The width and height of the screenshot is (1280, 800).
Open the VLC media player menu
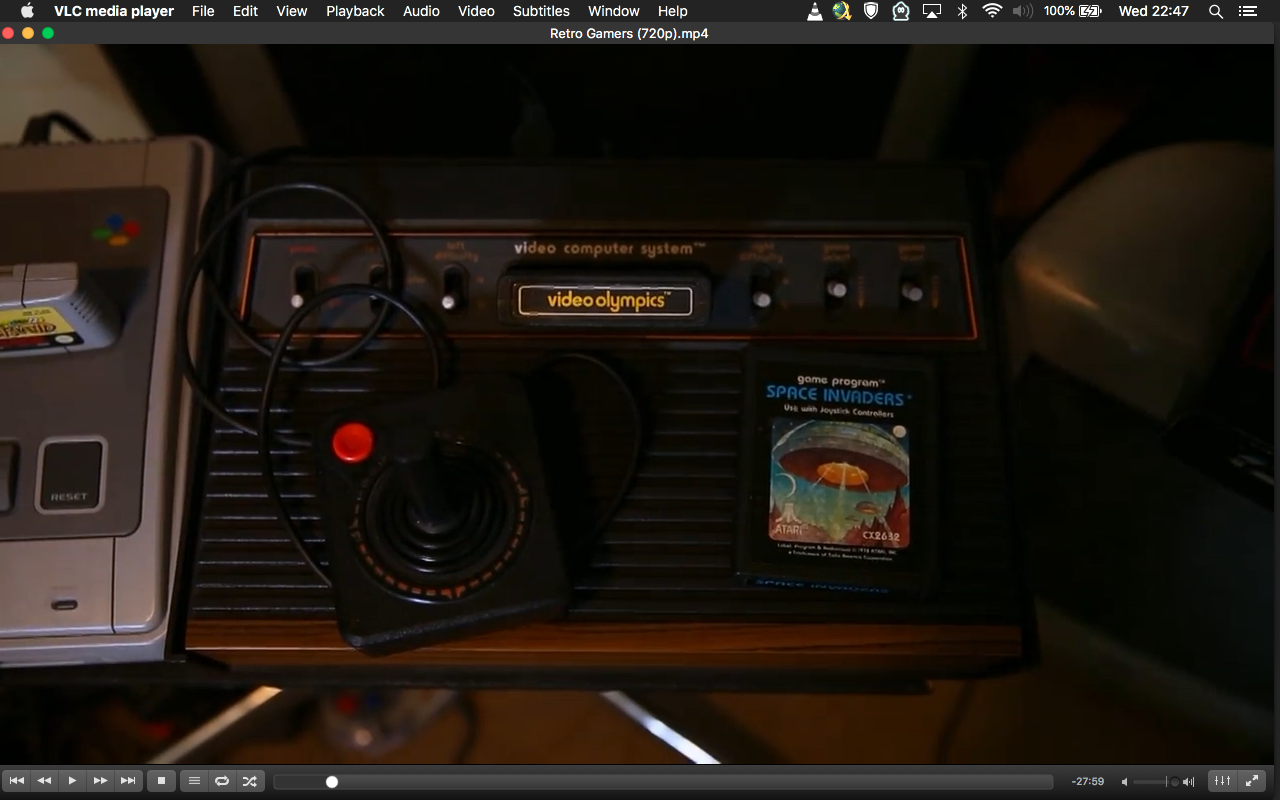coord(114,11)
